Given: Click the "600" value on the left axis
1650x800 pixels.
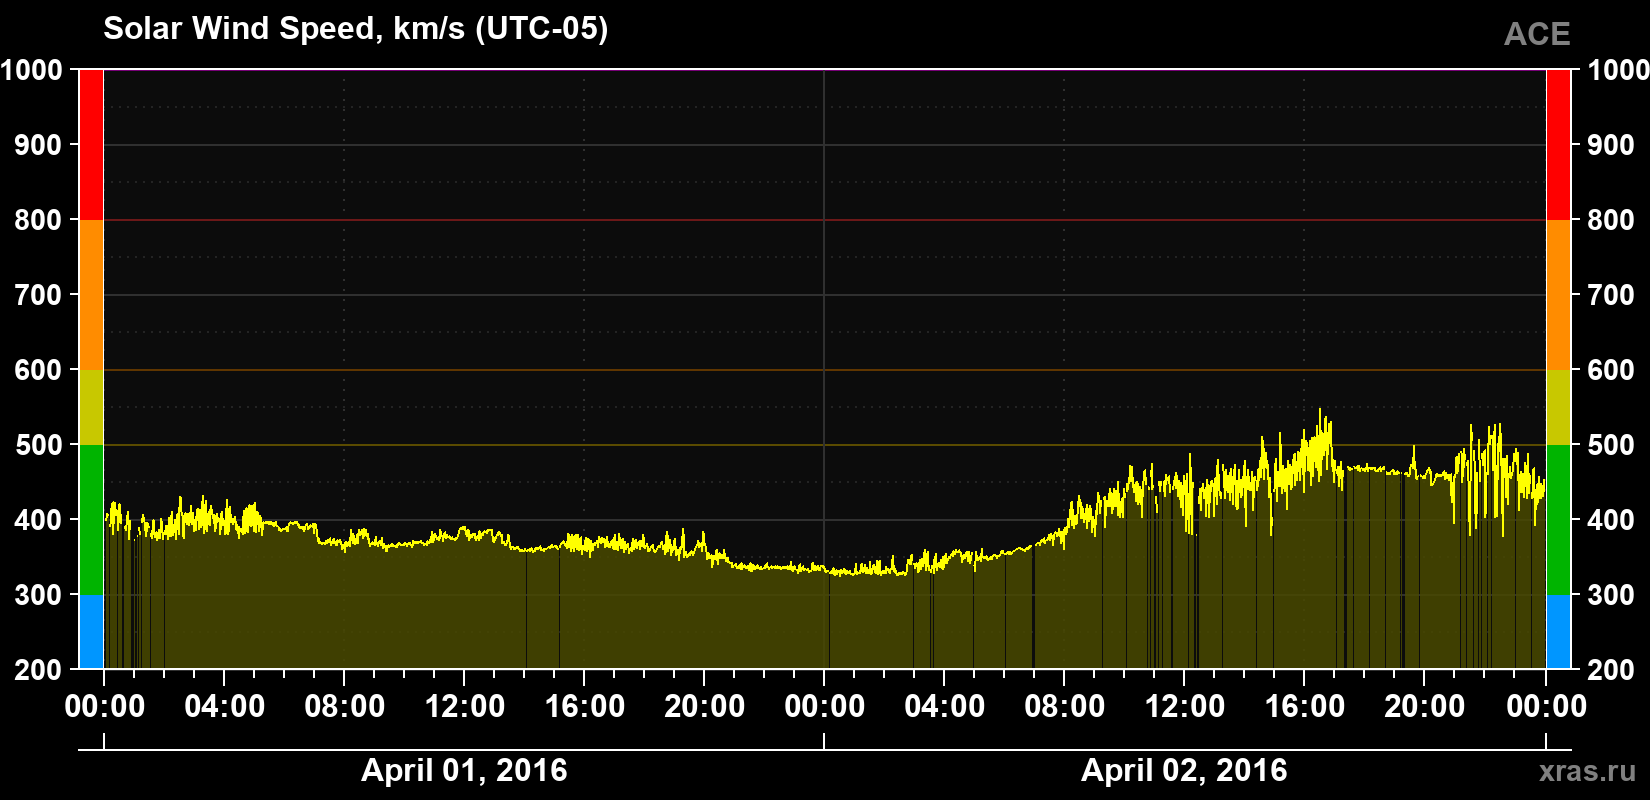Looking at the screenshot, I should click(38, 370).
